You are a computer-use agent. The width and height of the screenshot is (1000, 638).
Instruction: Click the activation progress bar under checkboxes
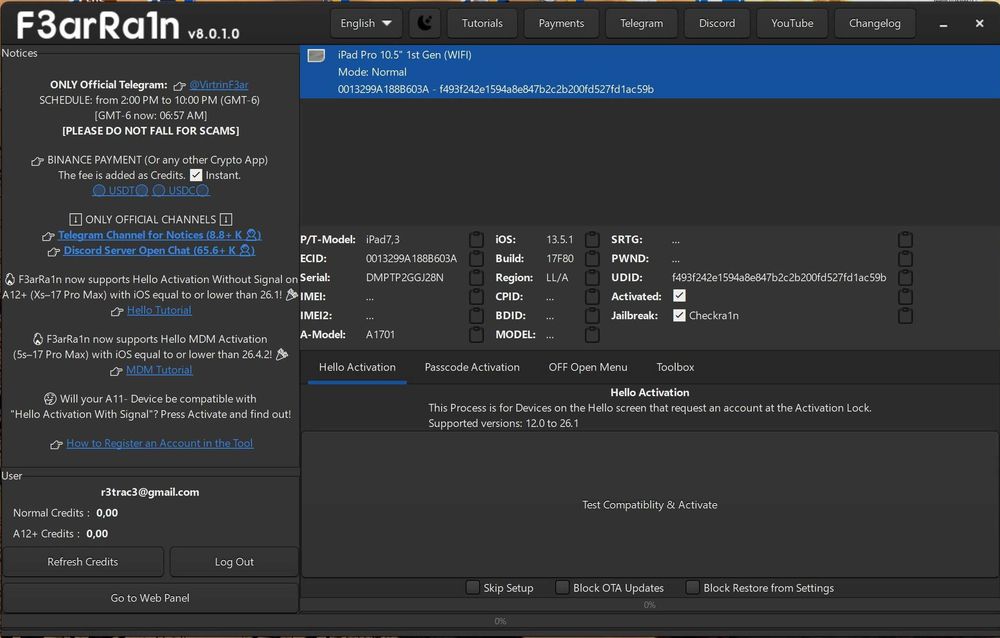[x=649, y=605]
